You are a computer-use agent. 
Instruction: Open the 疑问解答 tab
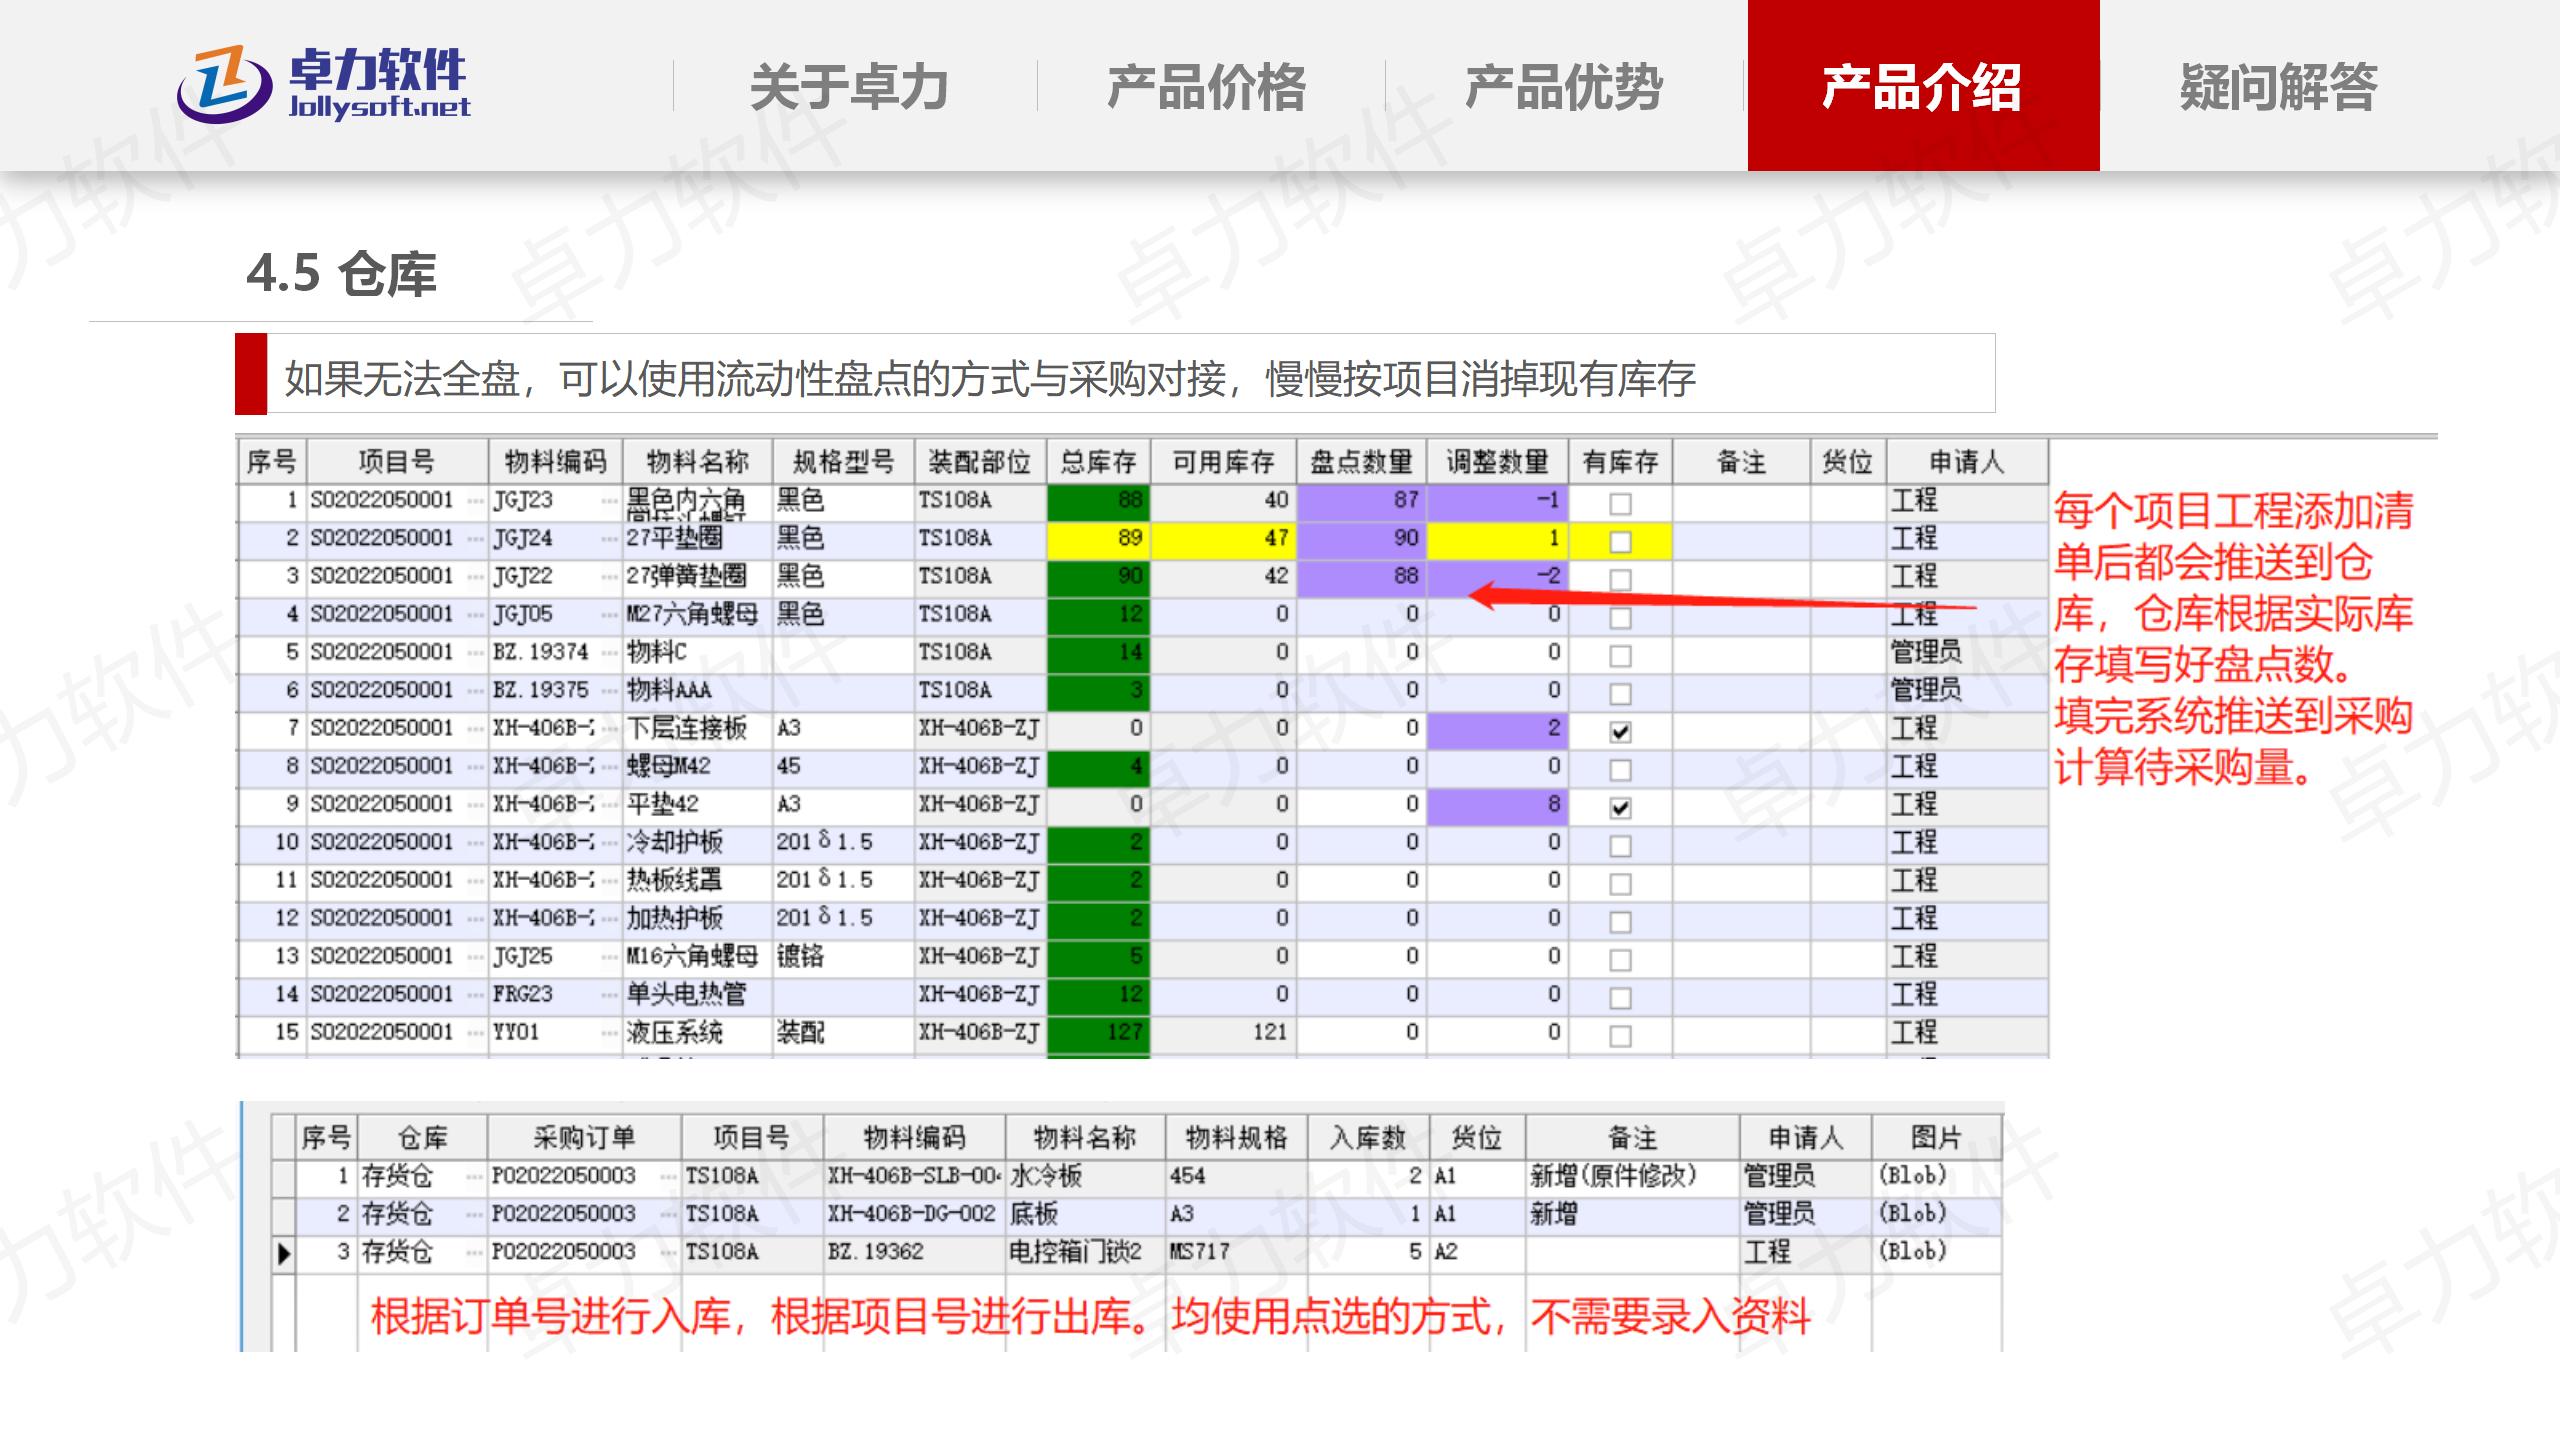pos(2279,86)
